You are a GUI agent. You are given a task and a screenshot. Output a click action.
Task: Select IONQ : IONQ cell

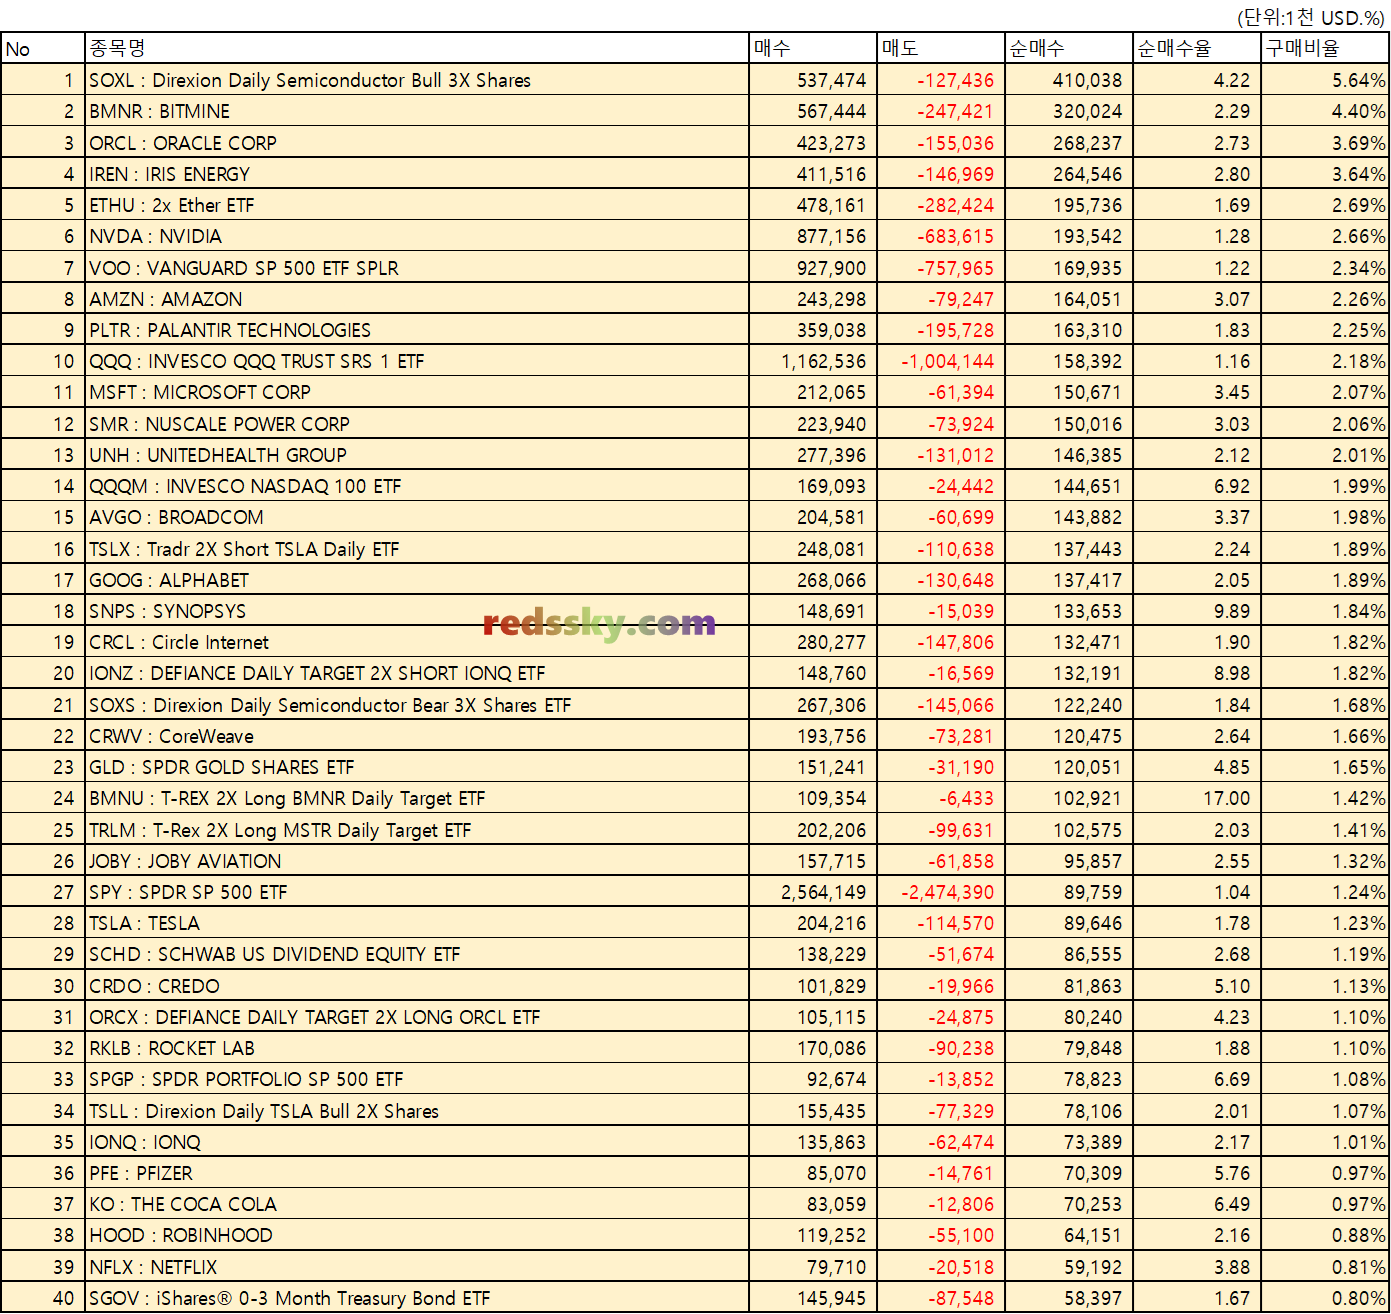[417, 1142]
